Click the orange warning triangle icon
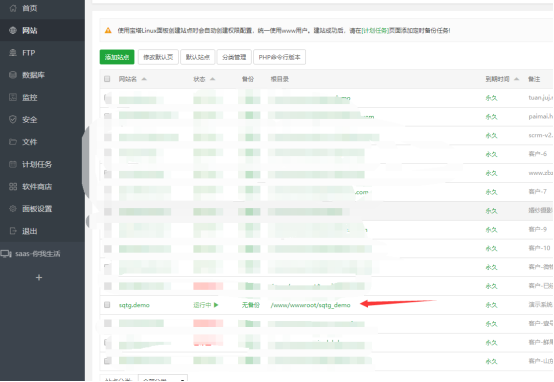The height and width of the screenshot is (382, 554). coord(108,31)
